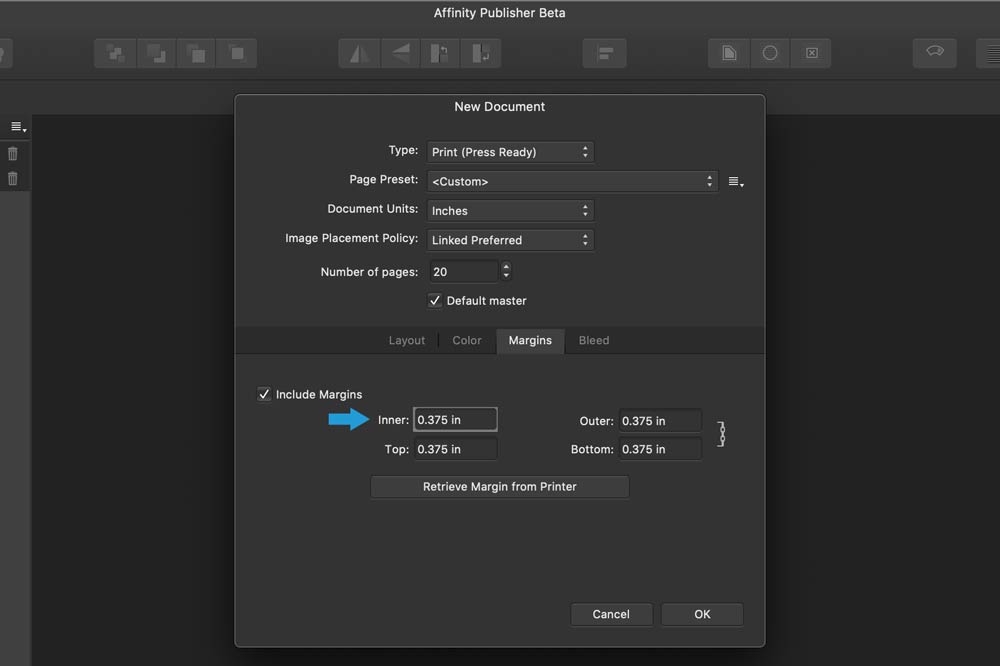Click the upper trash icon in left panel
This screenshot has height=666, width=1000.
point(13,153)
